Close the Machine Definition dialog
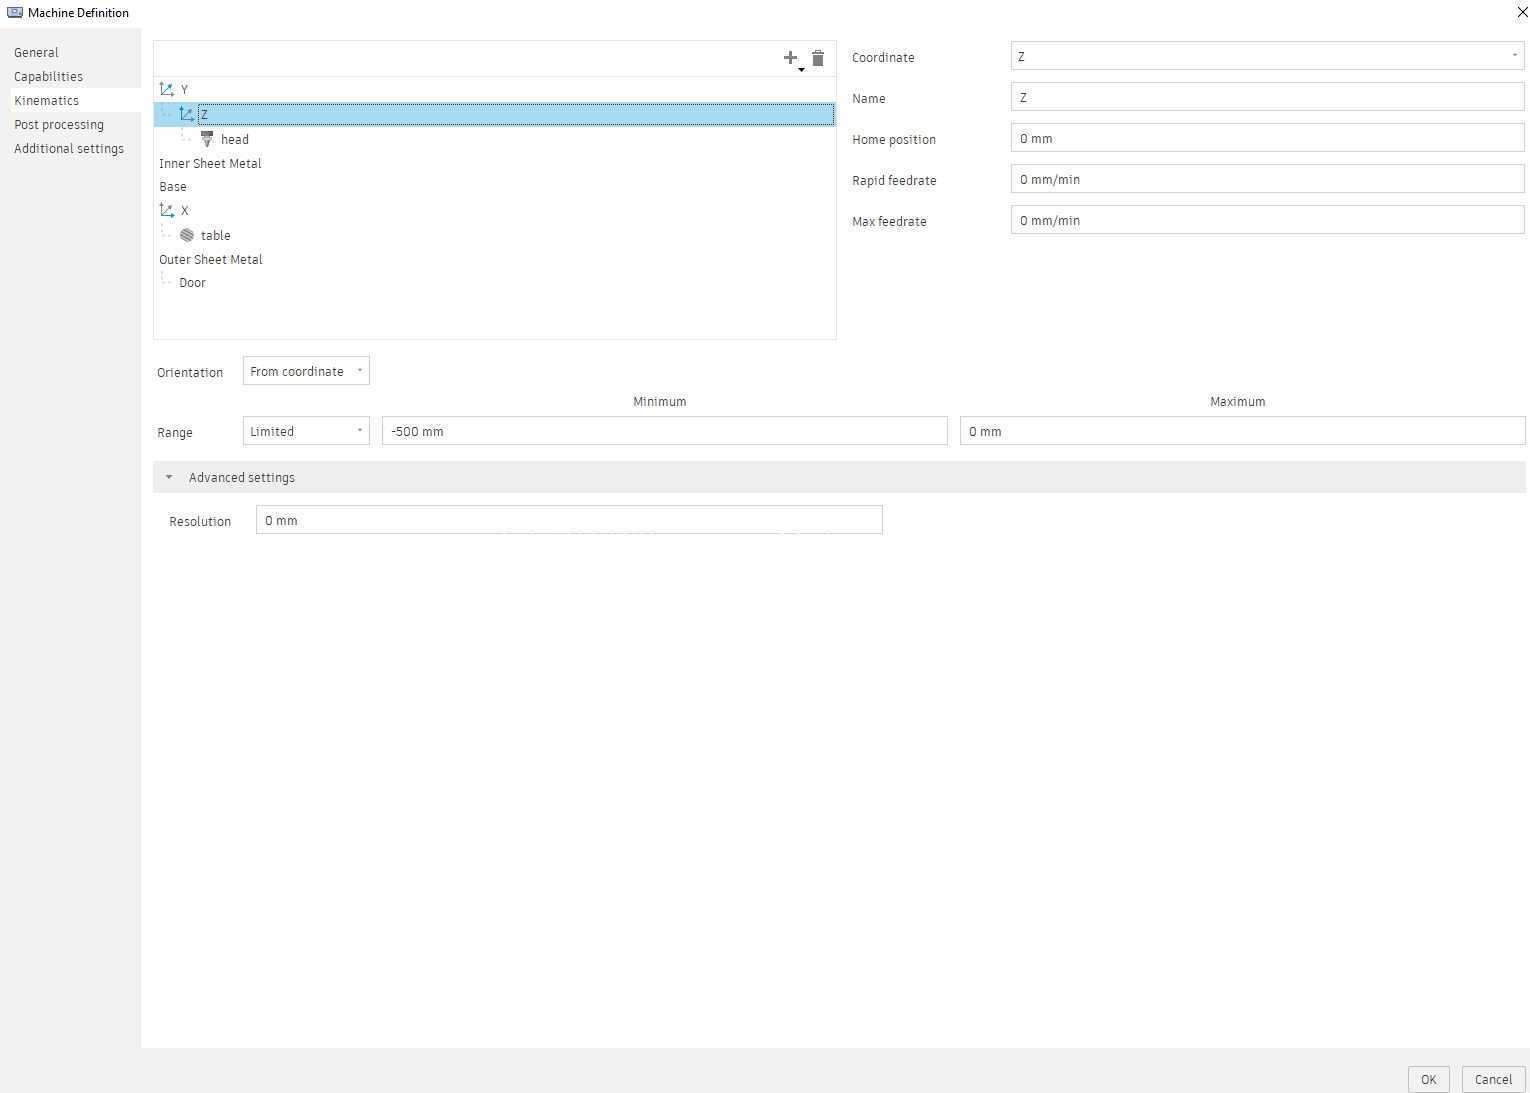The image size is (1530, 1093). pos(1521,12)
